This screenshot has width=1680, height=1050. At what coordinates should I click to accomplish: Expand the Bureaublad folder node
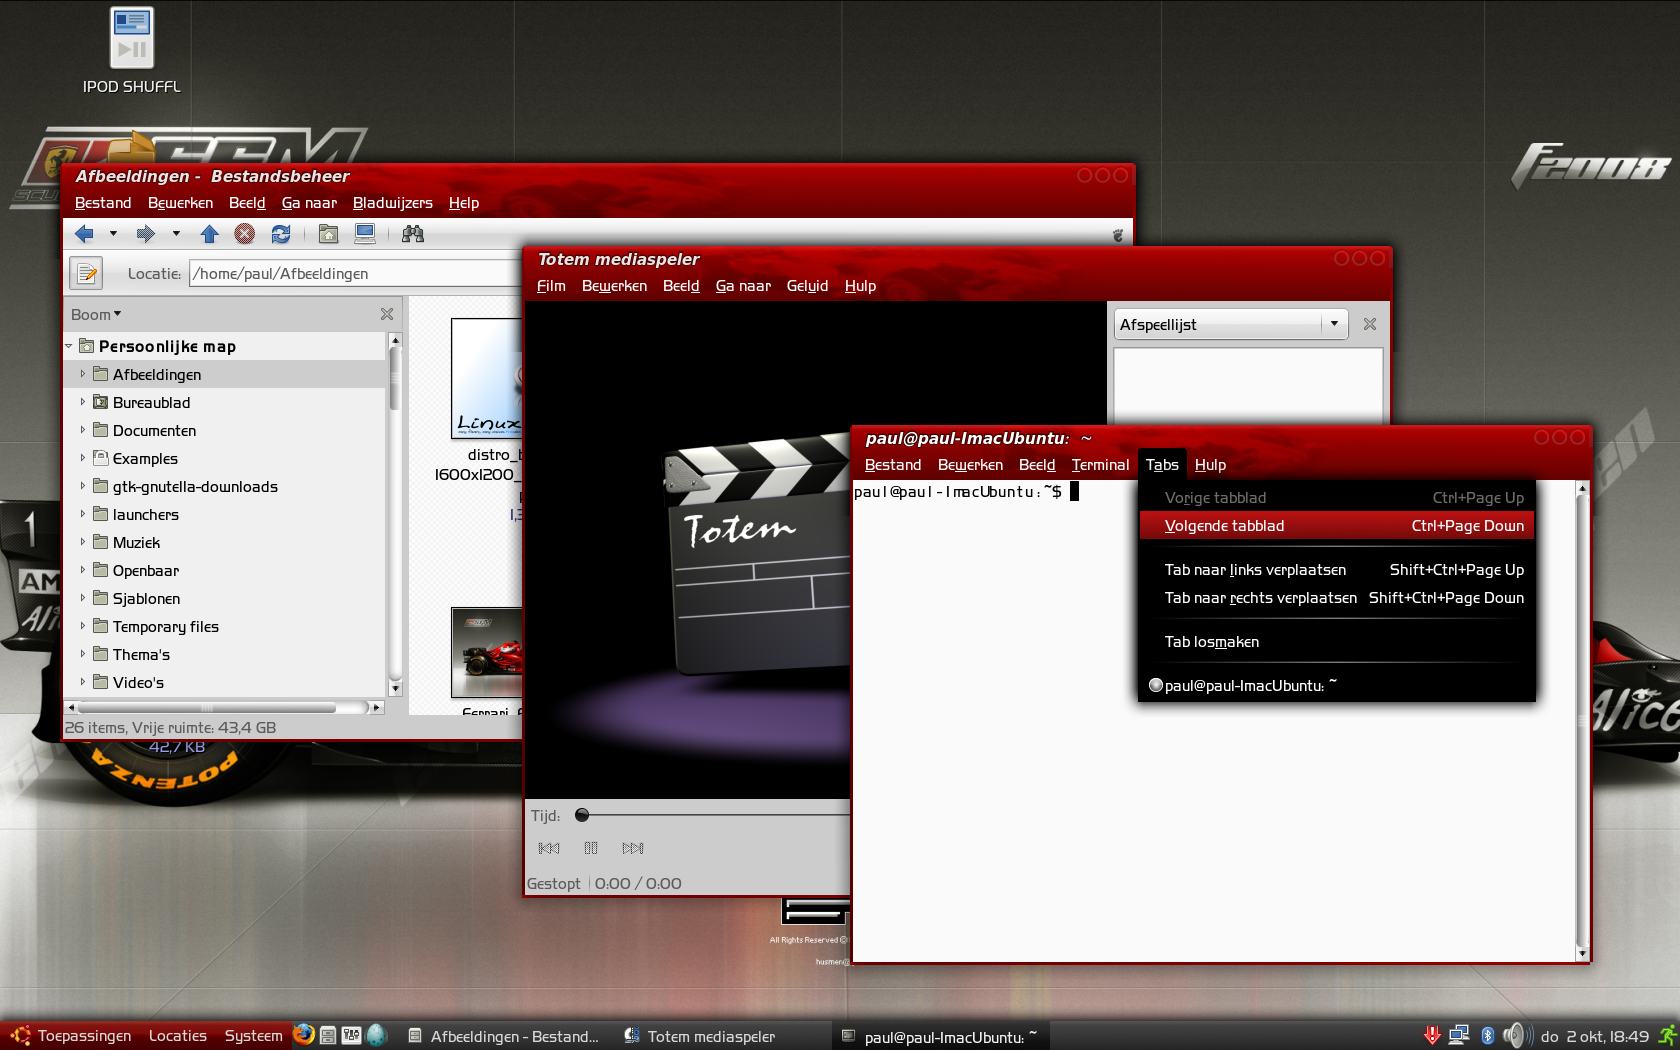(x=83, y=402)
